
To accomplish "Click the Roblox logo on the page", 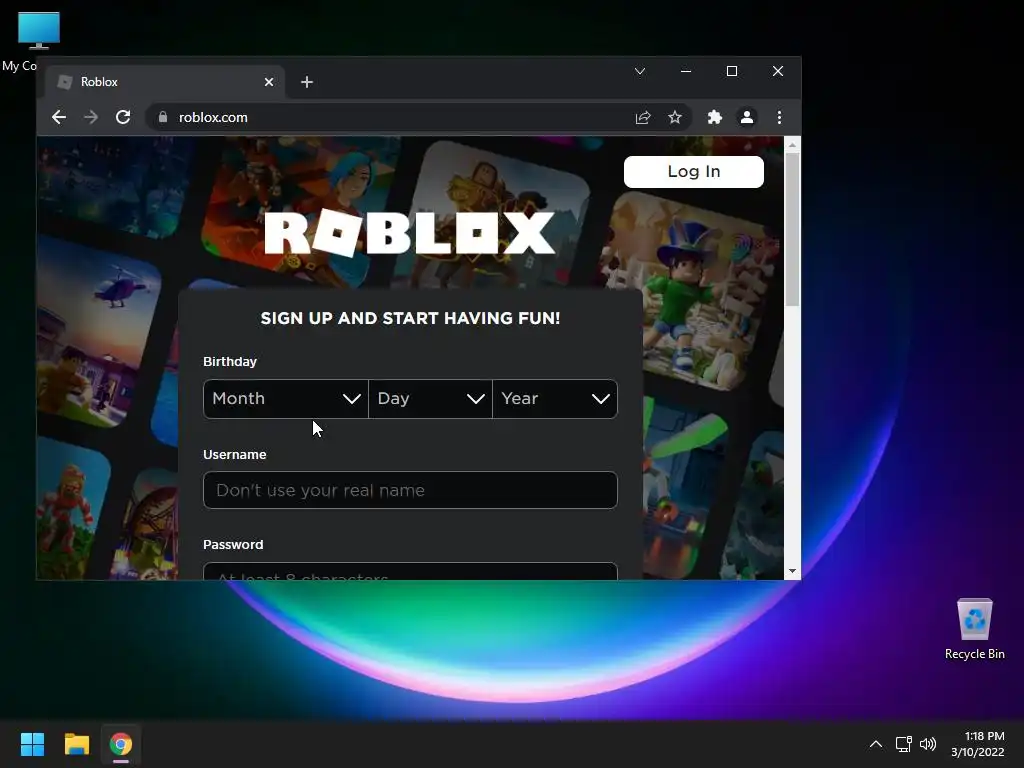I will 409,233.
